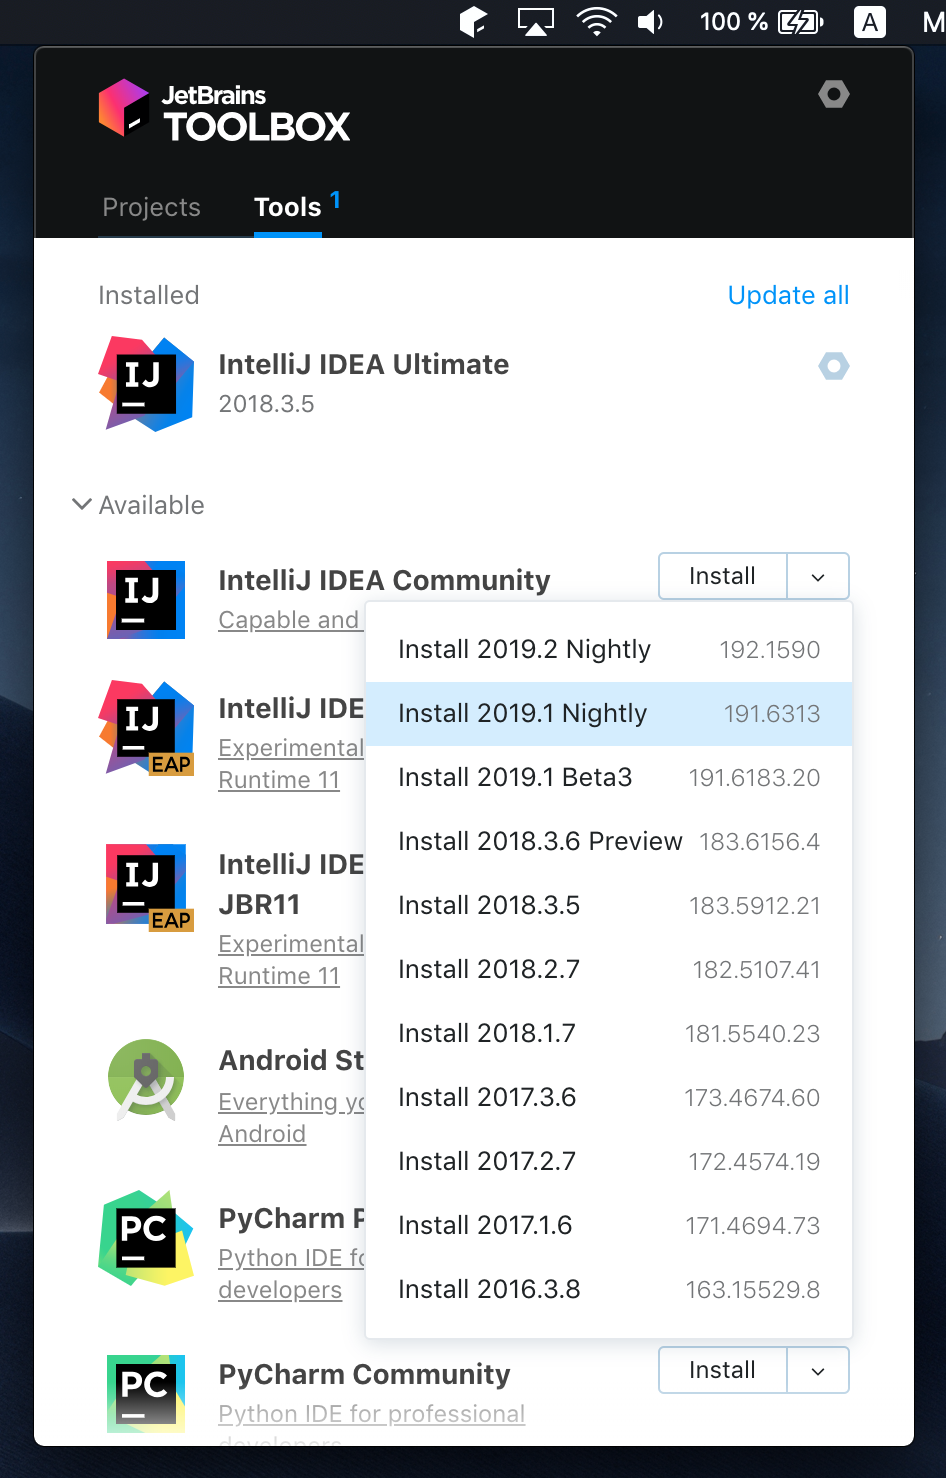Switch to the Projects tab

pyautogui.click(x=152, y=207)
